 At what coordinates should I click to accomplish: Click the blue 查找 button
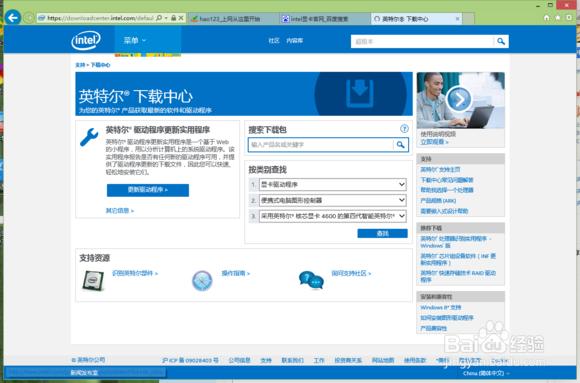pyautogui.click(x=382, y=233)
